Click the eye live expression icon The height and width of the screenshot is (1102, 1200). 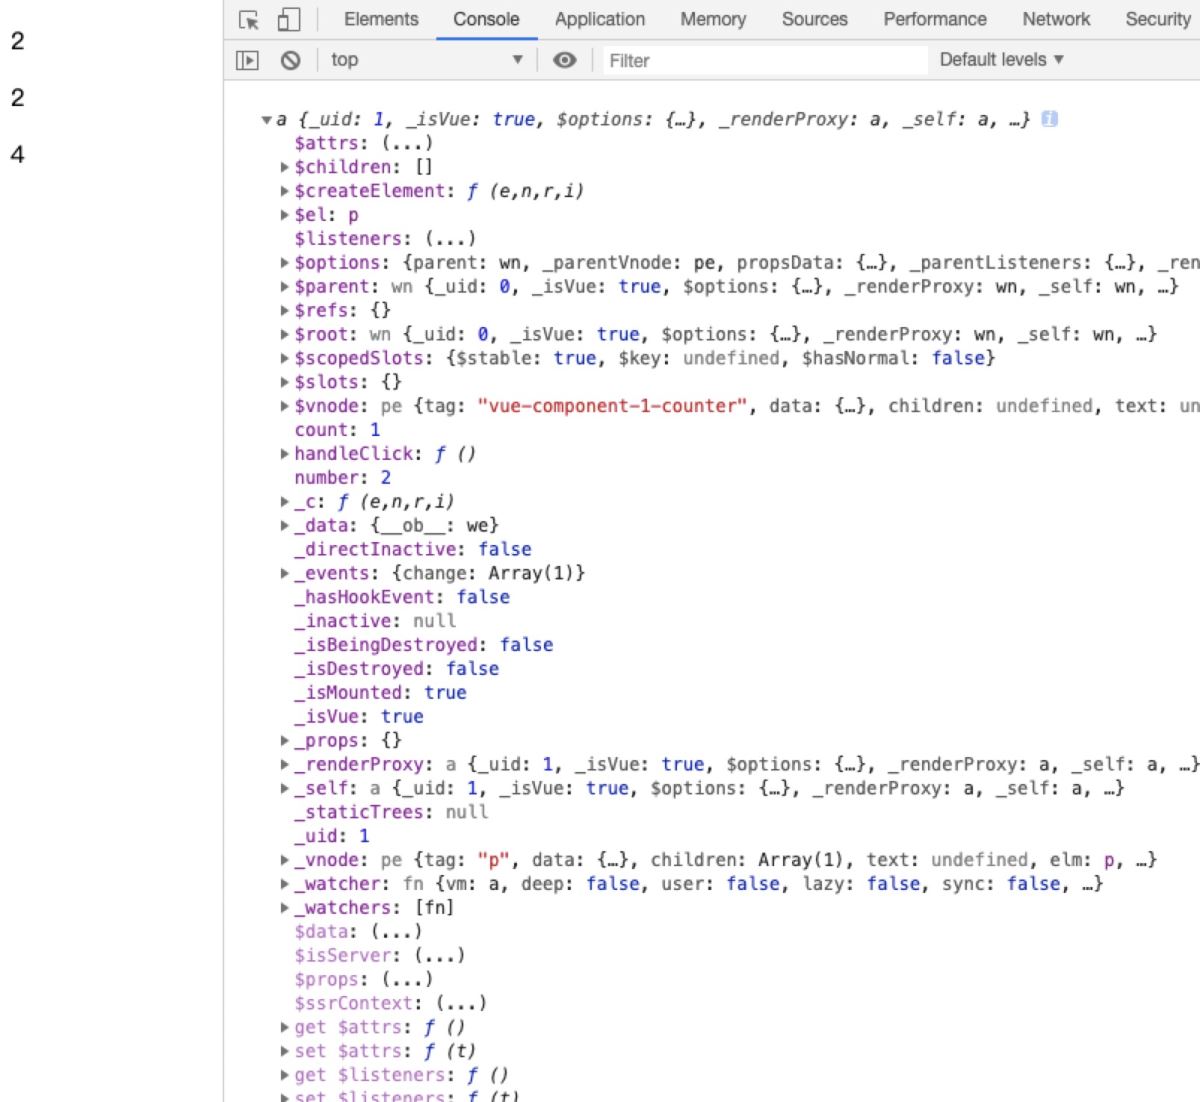click(565, 61)
